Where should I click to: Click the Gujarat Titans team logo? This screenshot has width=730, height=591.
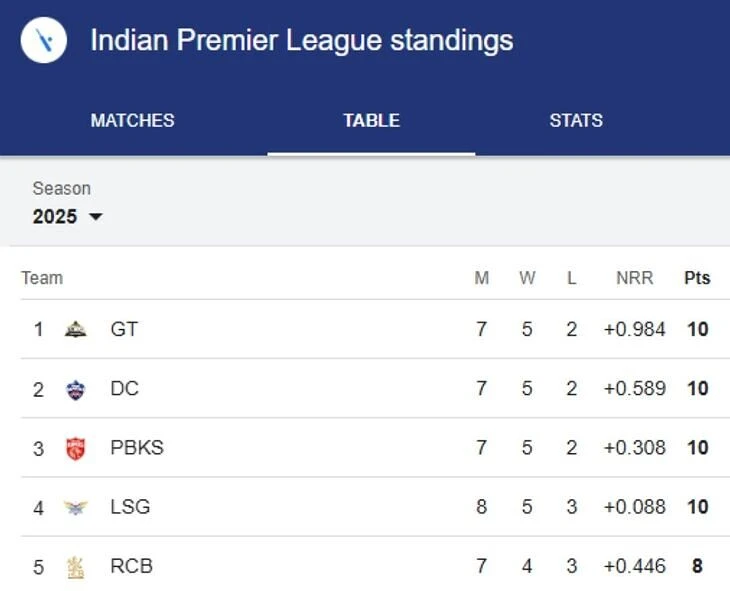pyautogui.click(x=75, y=329)
